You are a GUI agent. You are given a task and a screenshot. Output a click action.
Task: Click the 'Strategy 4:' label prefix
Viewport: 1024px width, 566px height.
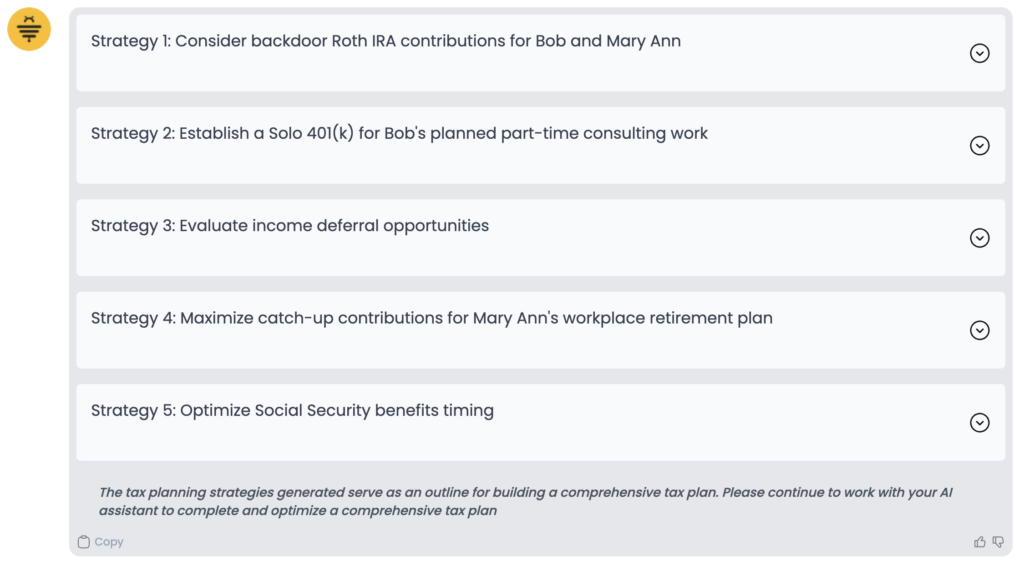pos(132,318)
